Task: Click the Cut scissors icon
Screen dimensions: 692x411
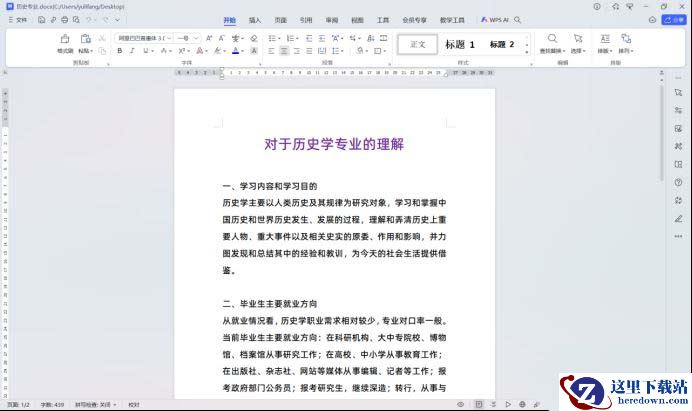Action: coord(102,38)
